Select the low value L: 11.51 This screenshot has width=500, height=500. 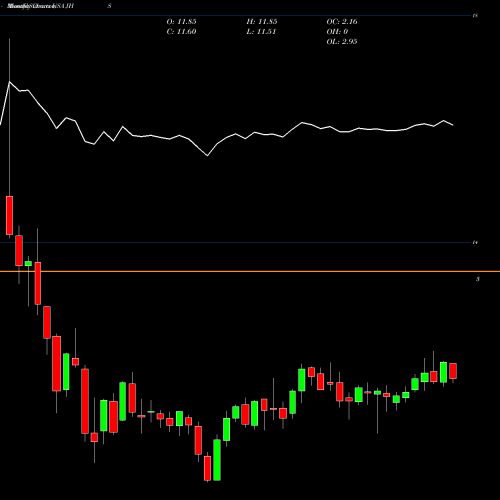[x=261, y=32]
